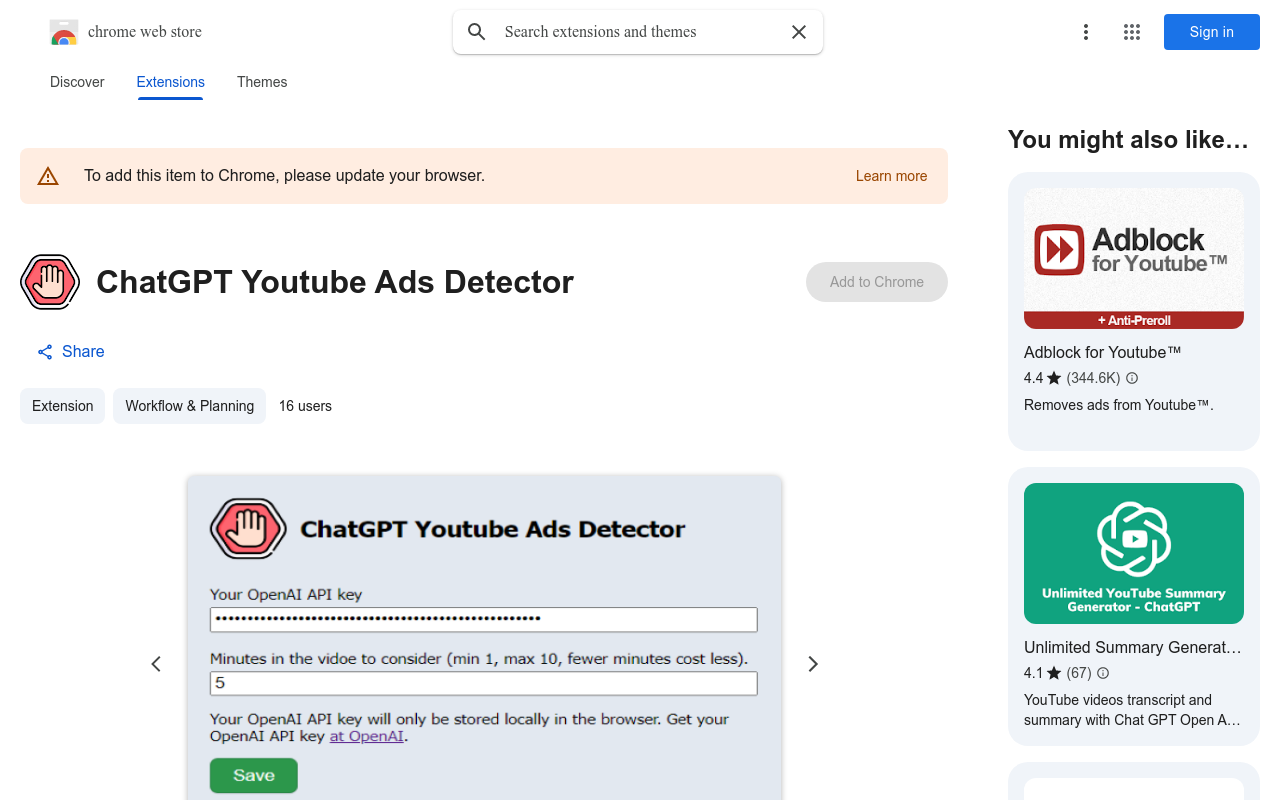Click the banner text about updating your browser
The height and width of the screenshot is (800, 1280).
coord(284,176)
